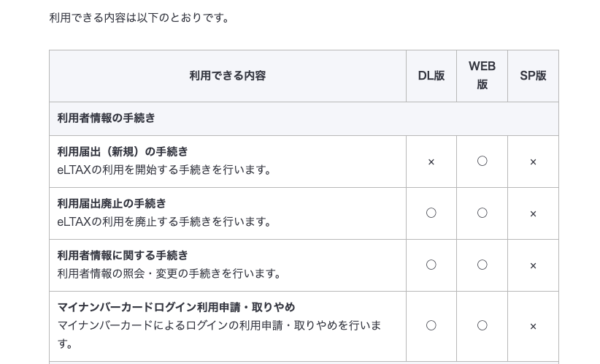
Task: Click the 利用届出（新規）の手続き title
Action: pos(122,152)
